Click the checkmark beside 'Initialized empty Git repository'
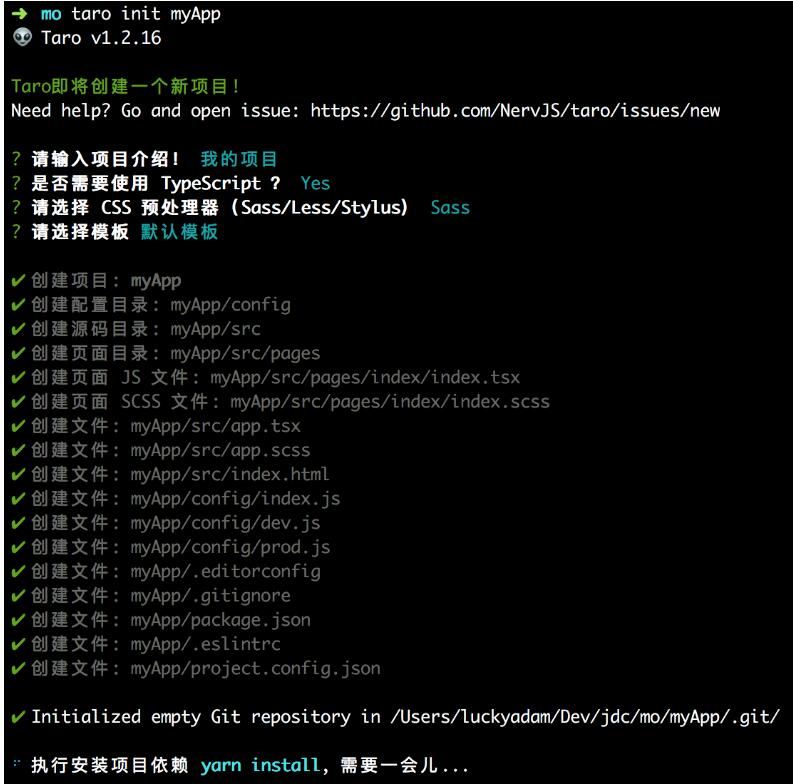Viewport: 793px width, 784px height. pyautogui.click(x=18, y=717)
